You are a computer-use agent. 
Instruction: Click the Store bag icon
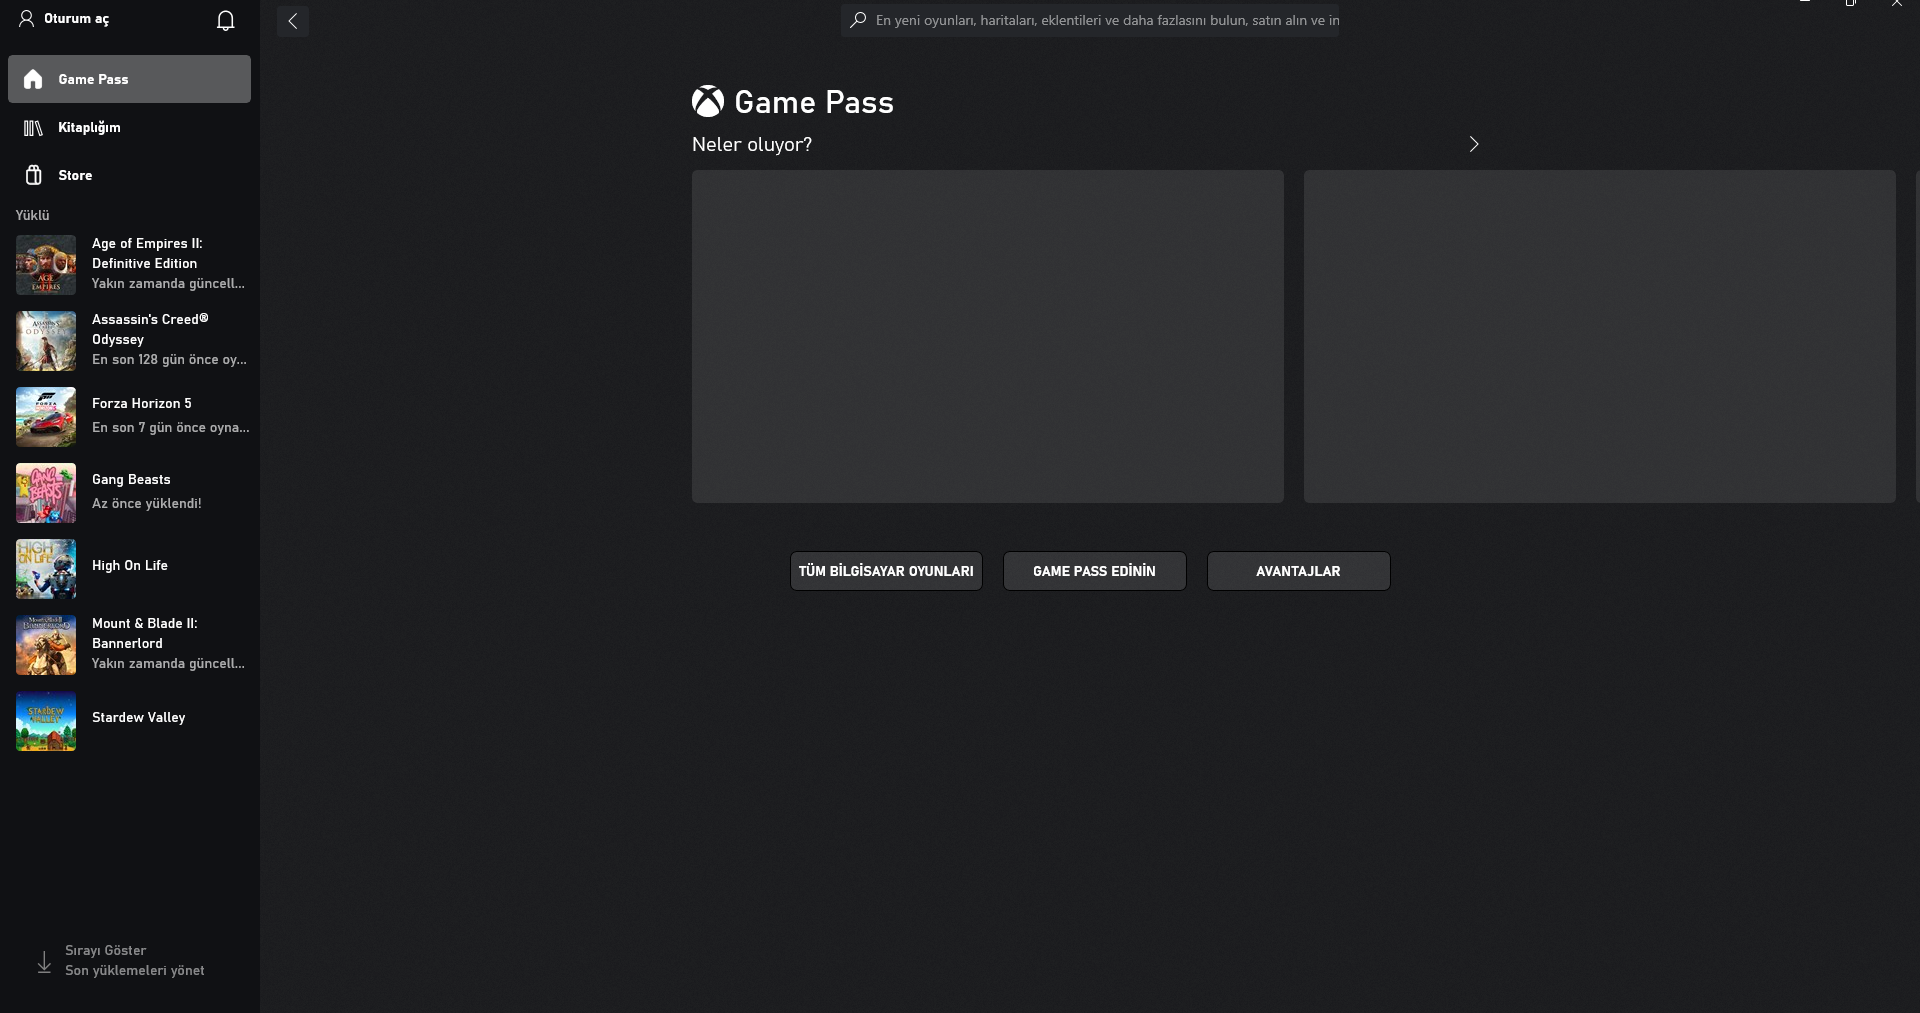(x=33, y=175)
